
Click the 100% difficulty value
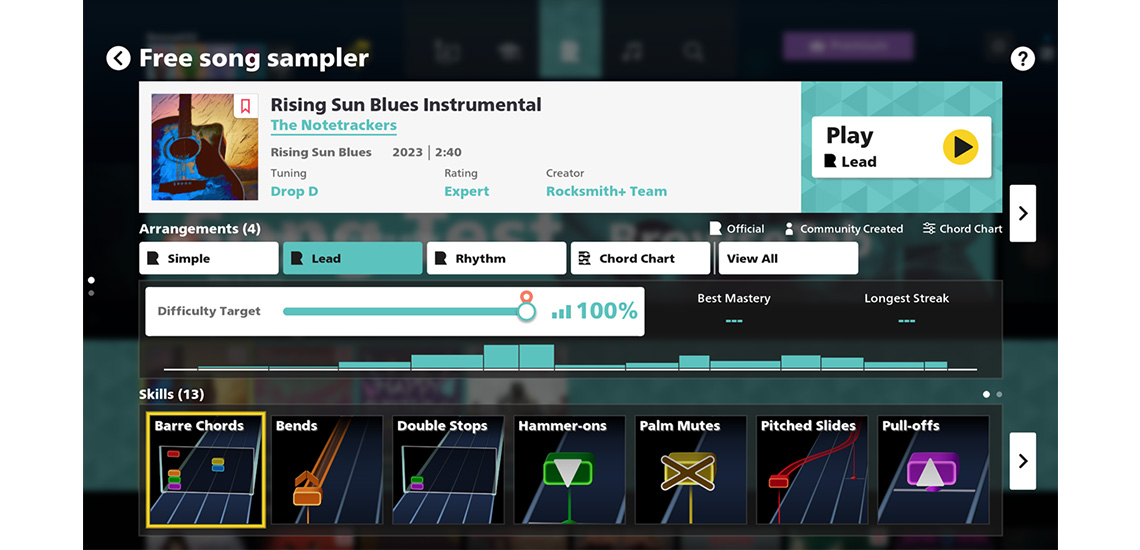pyautogui.click(x=607, y=311)
